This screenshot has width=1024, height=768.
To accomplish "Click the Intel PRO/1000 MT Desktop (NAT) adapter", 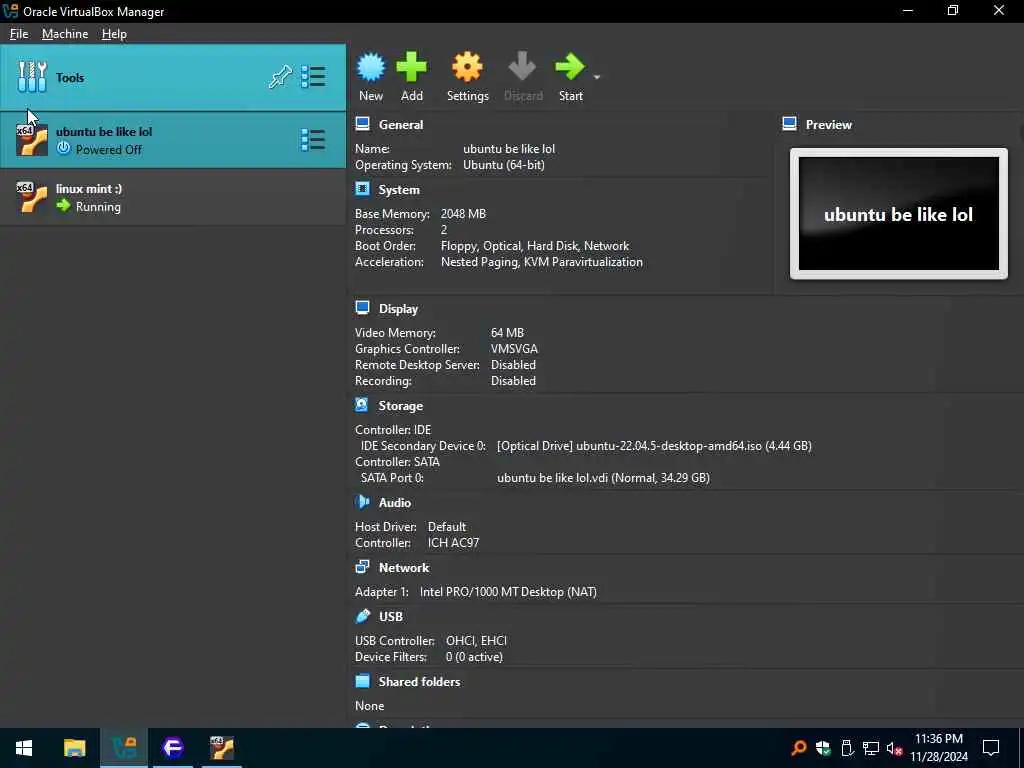I will click(508, 592).
